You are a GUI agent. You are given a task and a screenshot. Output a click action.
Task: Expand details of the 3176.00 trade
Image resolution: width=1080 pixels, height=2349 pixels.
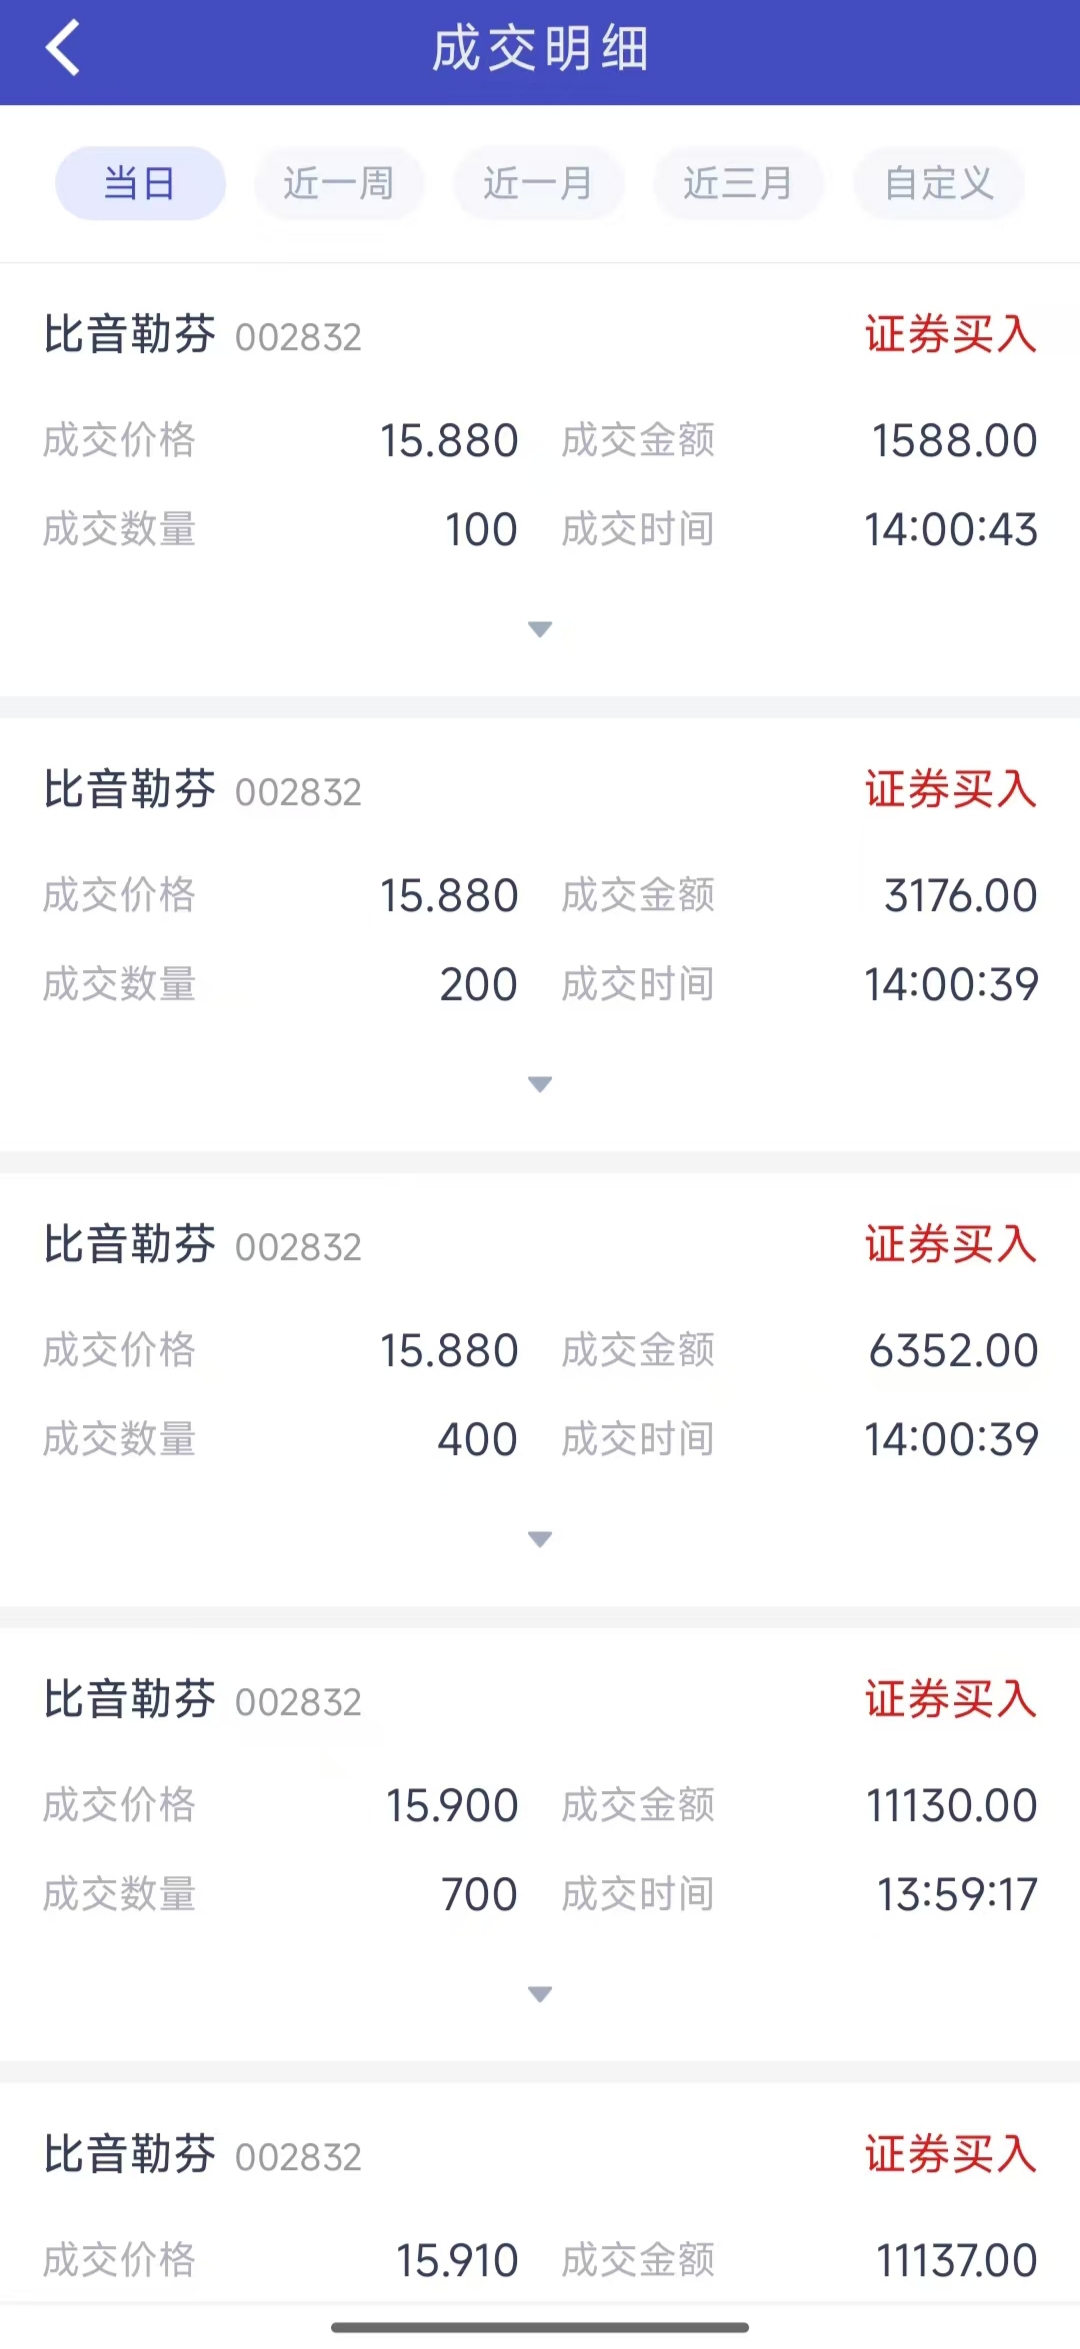click(540, 1084)
